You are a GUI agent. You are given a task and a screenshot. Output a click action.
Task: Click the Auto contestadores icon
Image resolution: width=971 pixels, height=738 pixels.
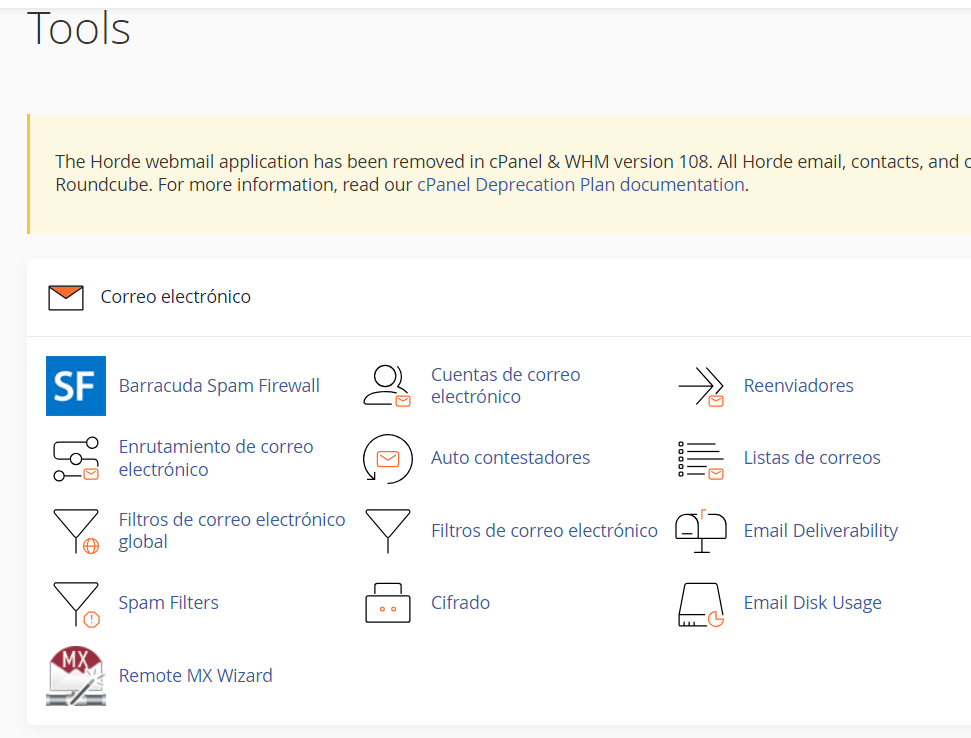click(x=388, y=458)
